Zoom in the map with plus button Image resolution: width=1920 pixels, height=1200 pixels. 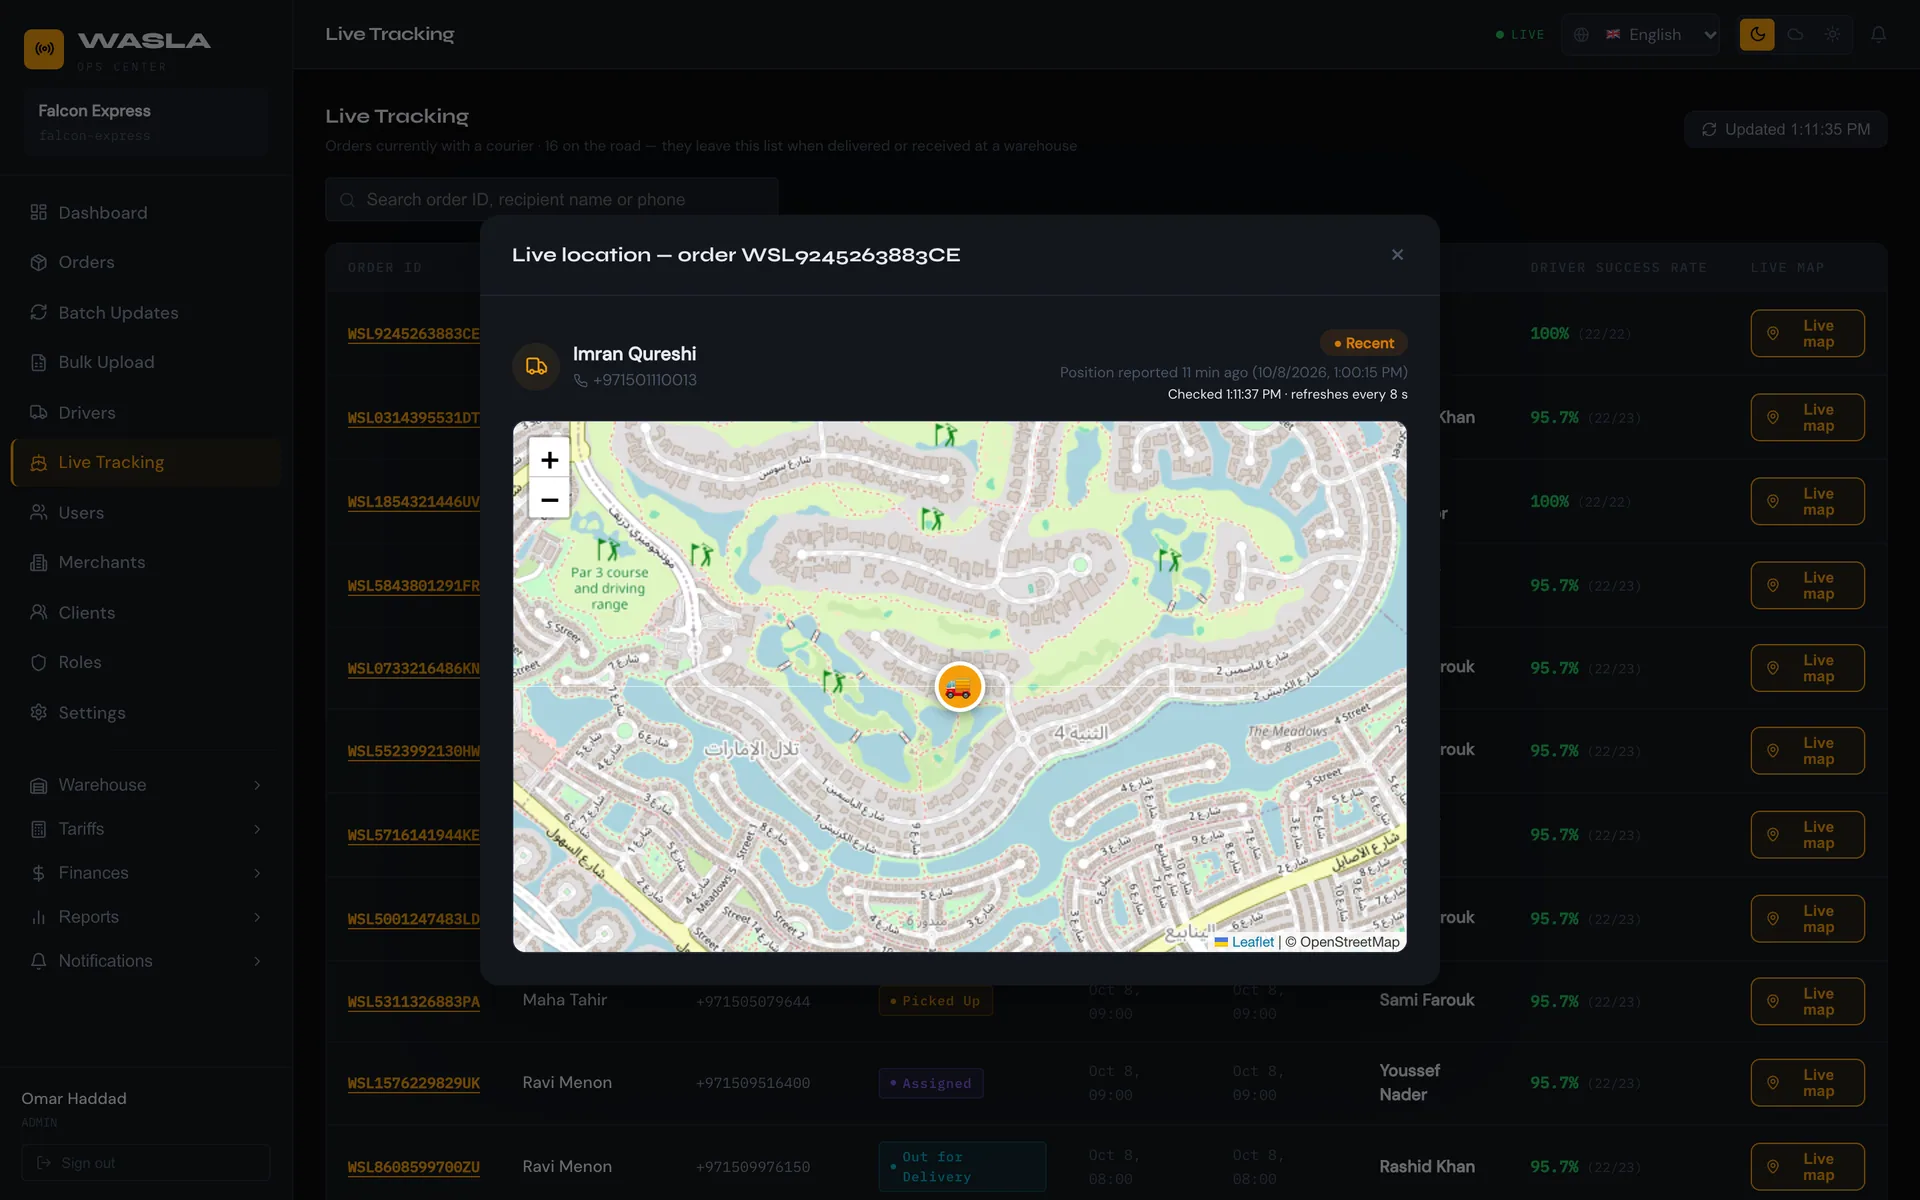pyautogui.click(x=549, y=459)
